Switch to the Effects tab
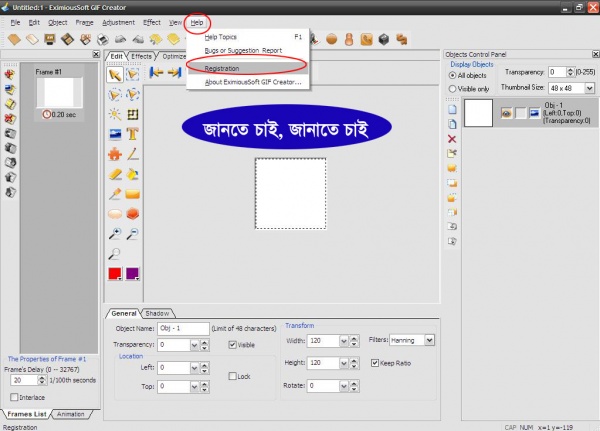 point(142,56)
